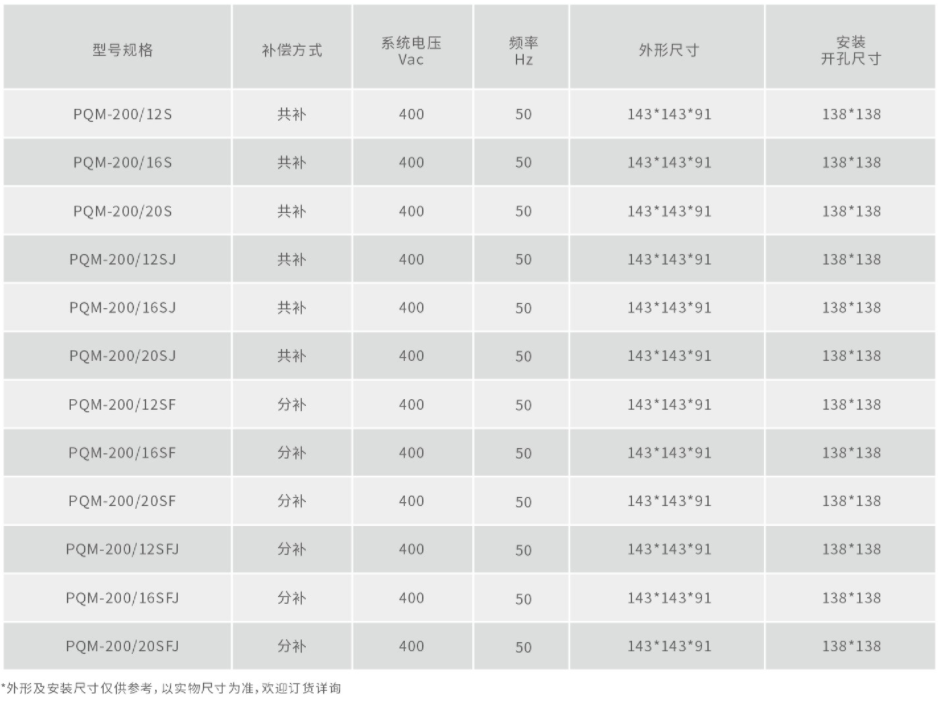The image size is (938, 707).
Task: Select the 外形尺寸 header cell
Action: [x=667, y=47]
